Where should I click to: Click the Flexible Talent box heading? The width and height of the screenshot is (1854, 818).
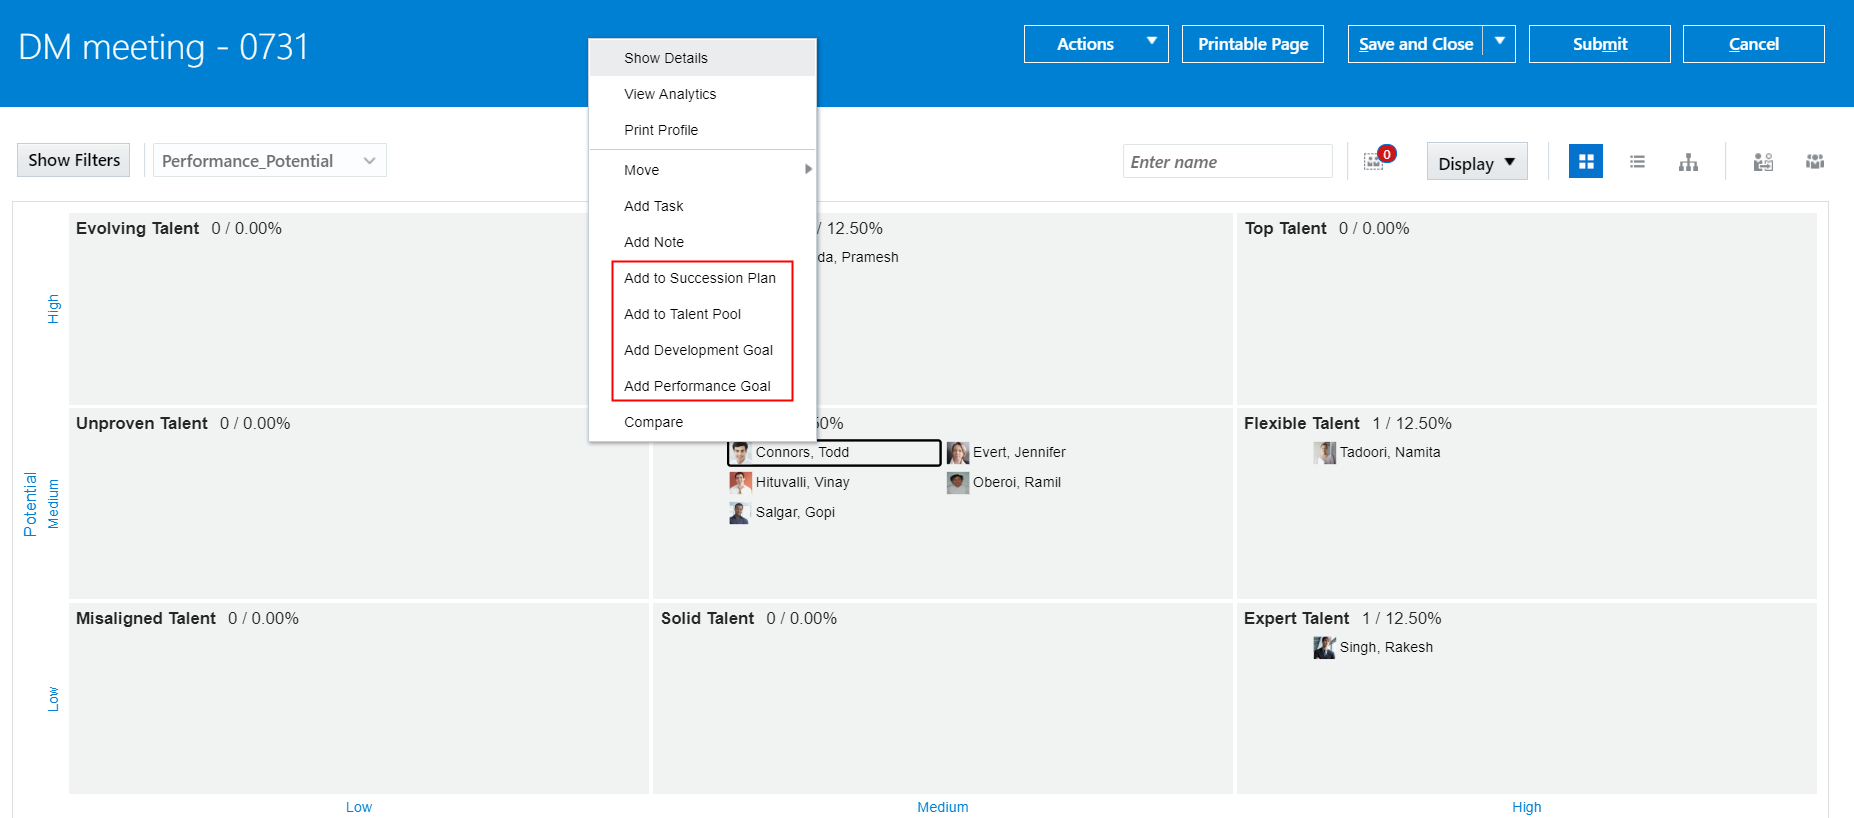(1301, 423)
